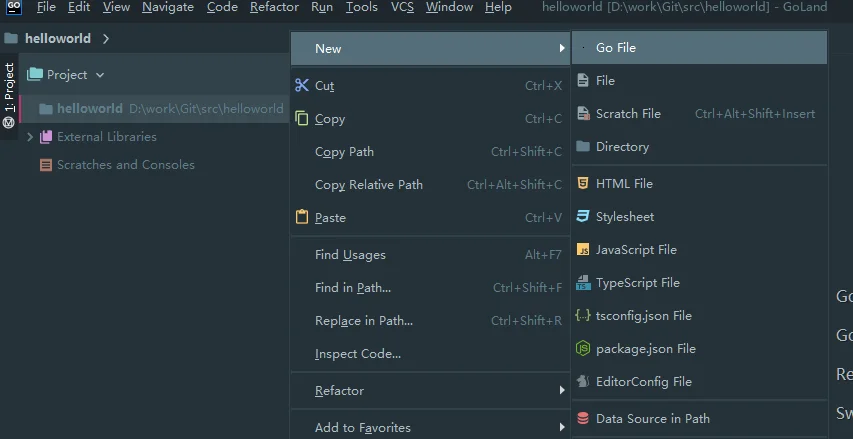Click the Project panel folder icon

(x=35, y=75)
